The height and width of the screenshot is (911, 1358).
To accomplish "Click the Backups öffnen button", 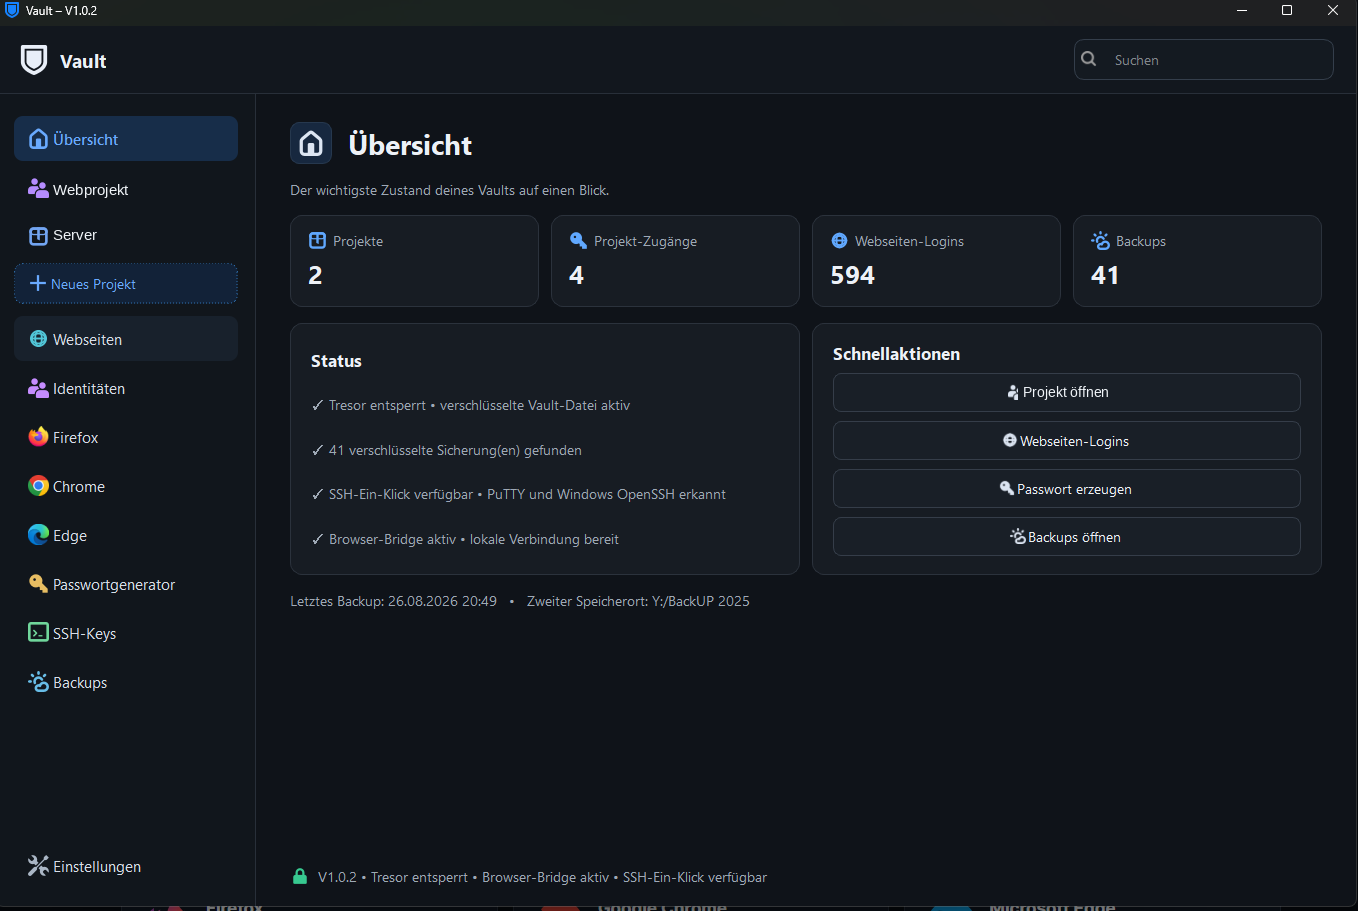I will (x=1066, y=537).
